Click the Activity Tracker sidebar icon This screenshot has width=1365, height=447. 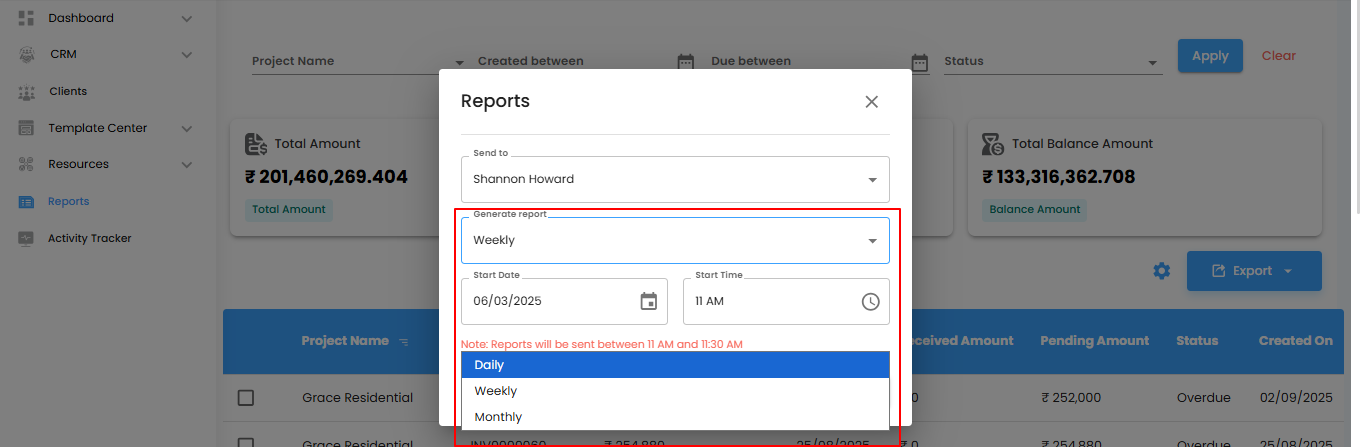tap(26, 238)
